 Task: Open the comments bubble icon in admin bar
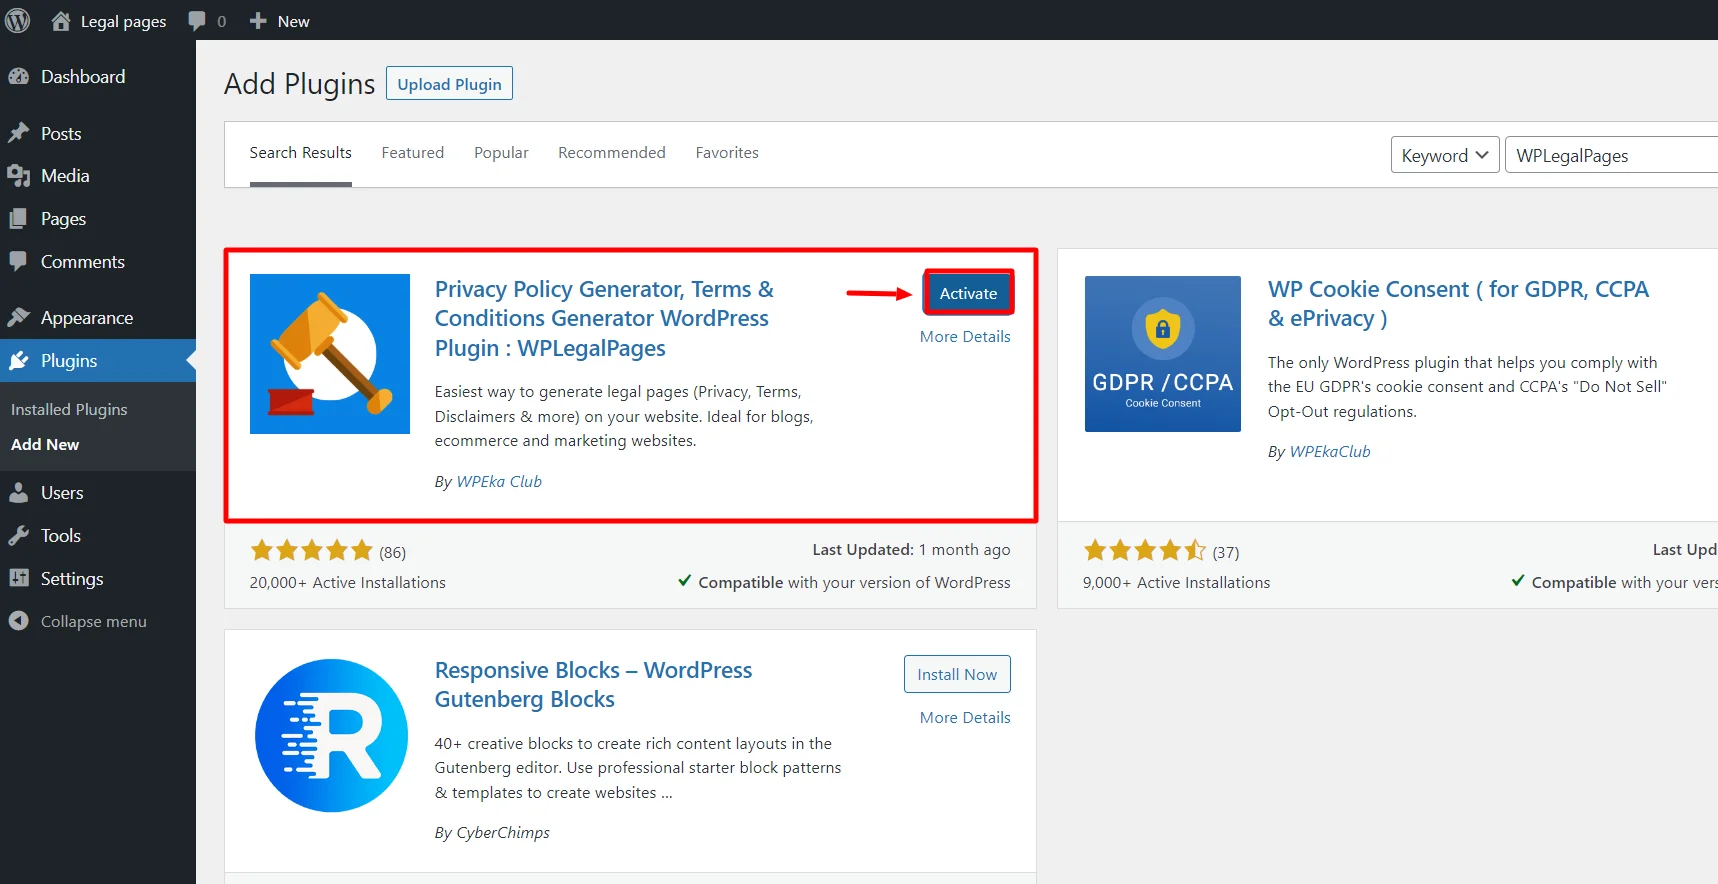197,21
